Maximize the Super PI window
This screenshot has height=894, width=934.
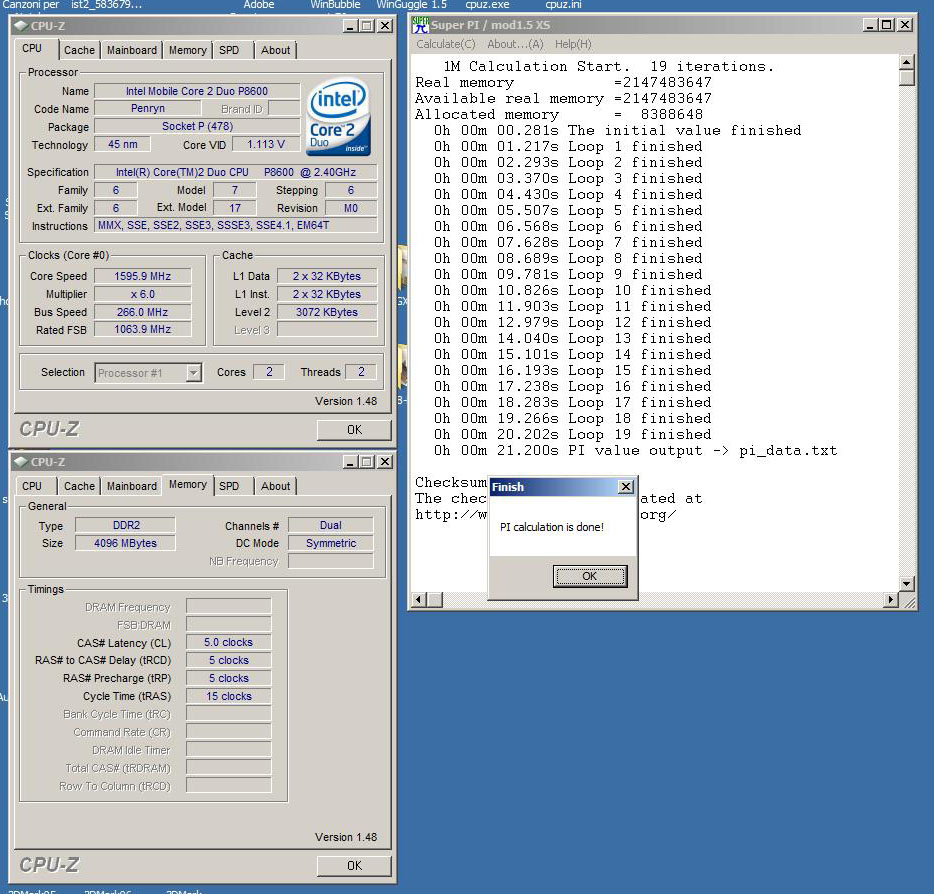(x=887, y=26)
